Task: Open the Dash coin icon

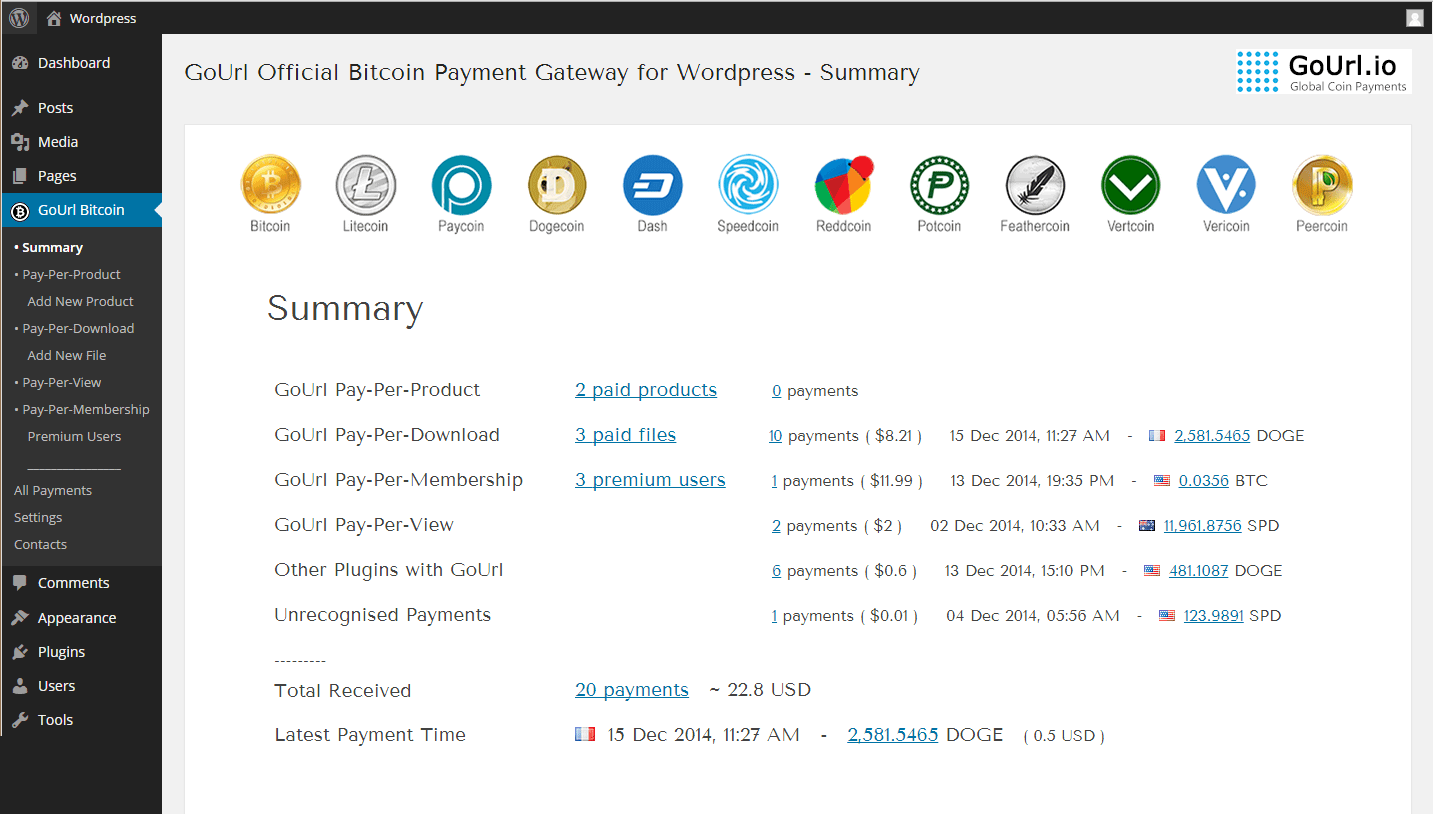Action: [x=652, y=186]
